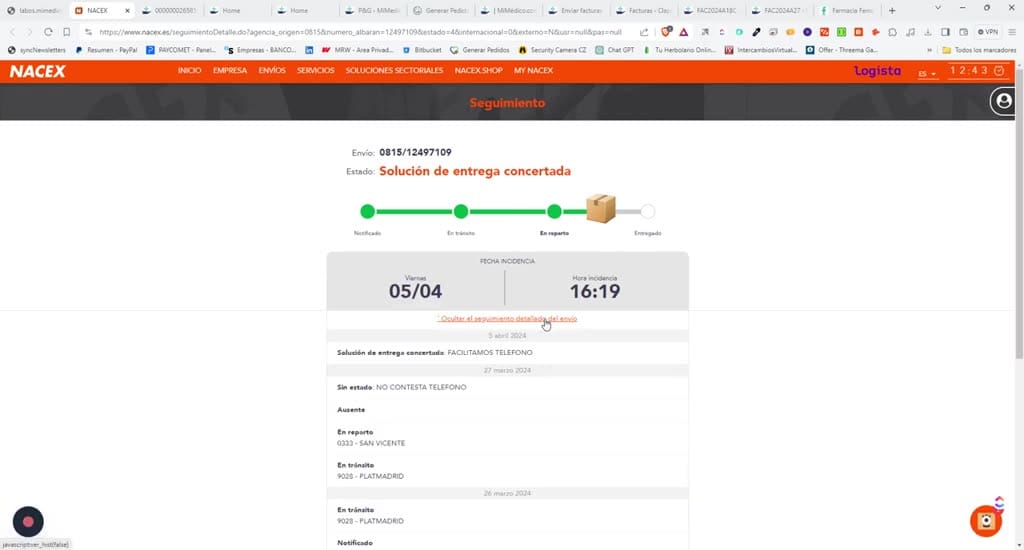This screenshot has height=550, width=1024.
Task: Click Ocultar el seguimiento detallado del envío
Action: click(507, 319)
